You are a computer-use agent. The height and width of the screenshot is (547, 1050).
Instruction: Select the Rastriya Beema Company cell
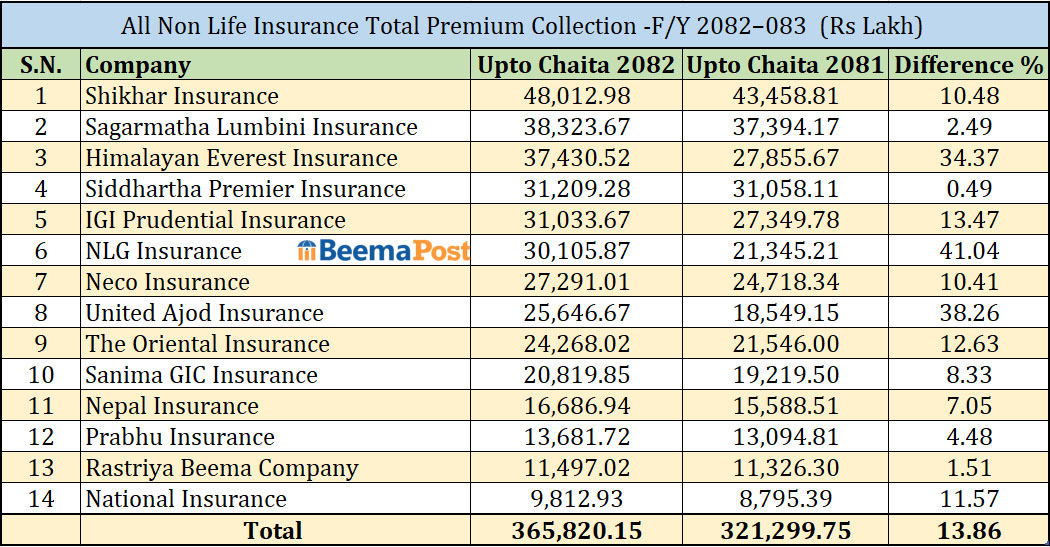pyautogui.click(x=221, y=468)
